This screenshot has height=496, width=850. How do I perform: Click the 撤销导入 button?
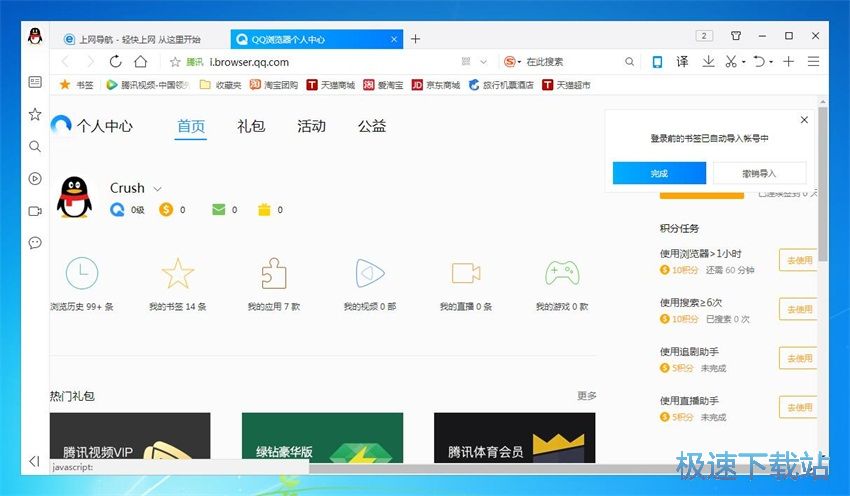click(x=759, y=173)
